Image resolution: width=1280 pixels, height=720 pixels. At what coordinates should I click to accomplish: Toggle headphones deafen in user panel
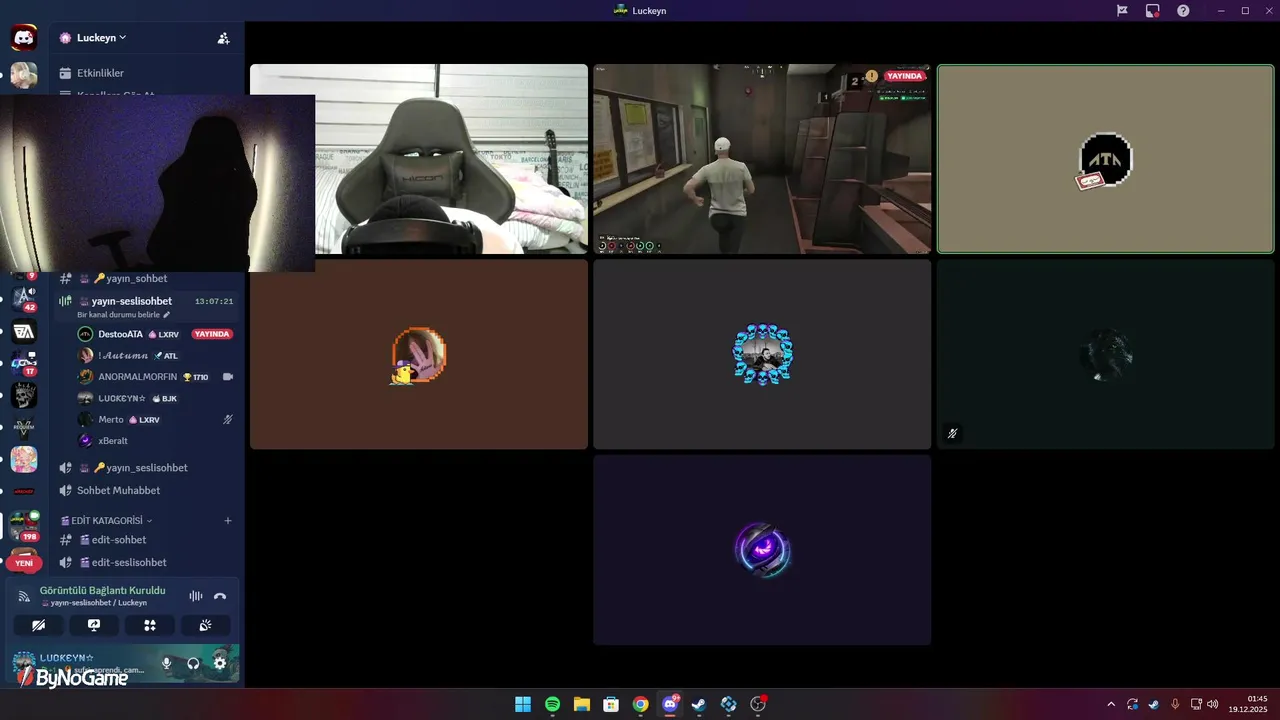193,663
